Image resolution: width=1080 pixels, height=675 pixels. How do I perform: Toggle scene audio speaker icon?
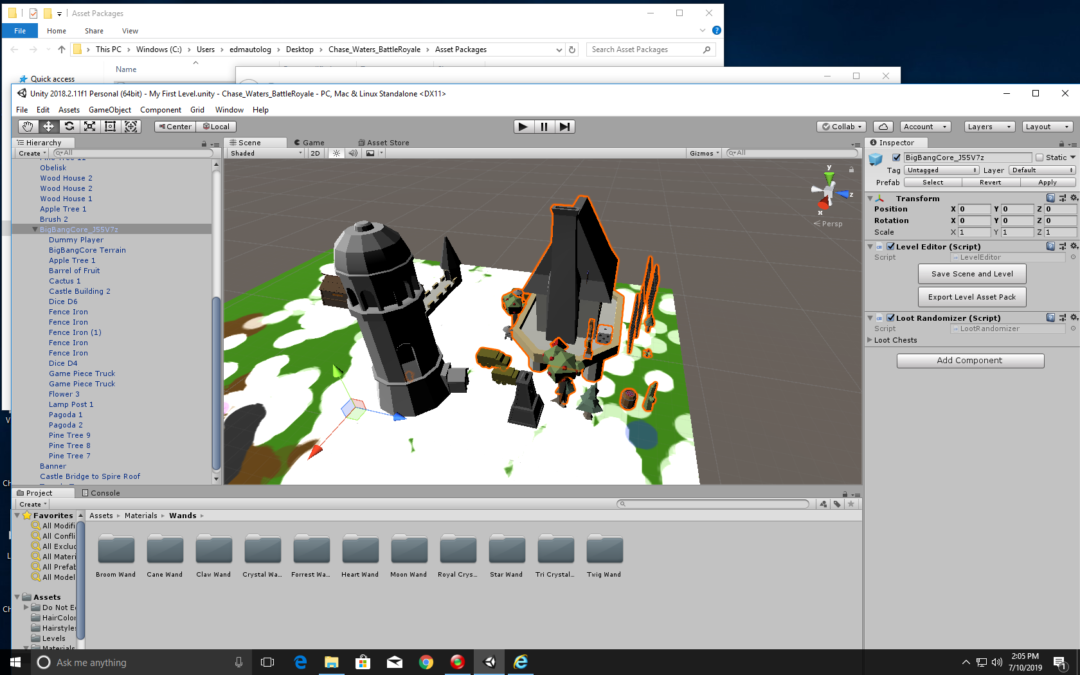[353, 153]
